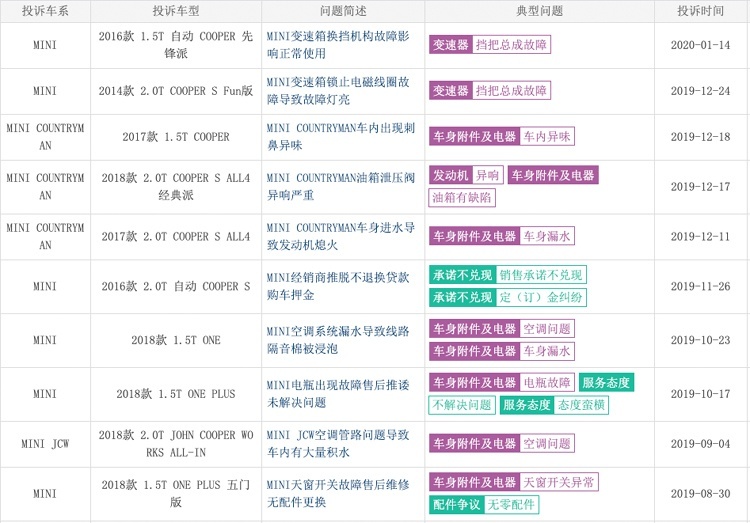Click date 2019-11-26

700,286
